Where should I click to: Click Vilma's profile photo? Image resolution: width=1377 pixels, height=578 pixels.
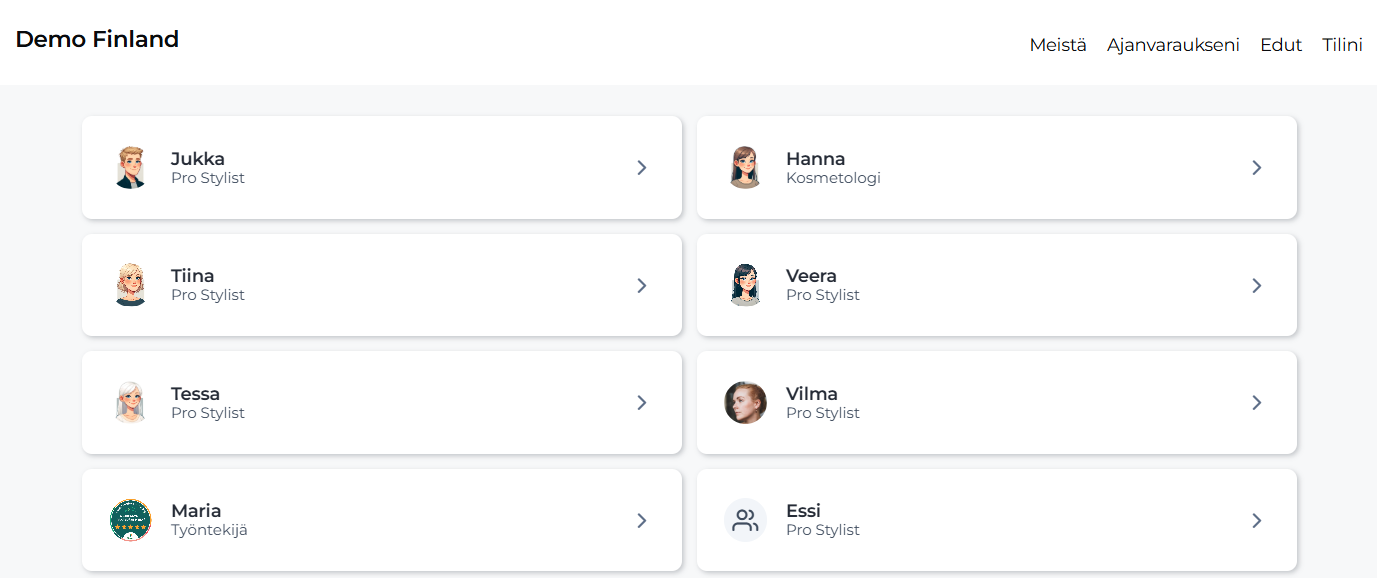745,403
